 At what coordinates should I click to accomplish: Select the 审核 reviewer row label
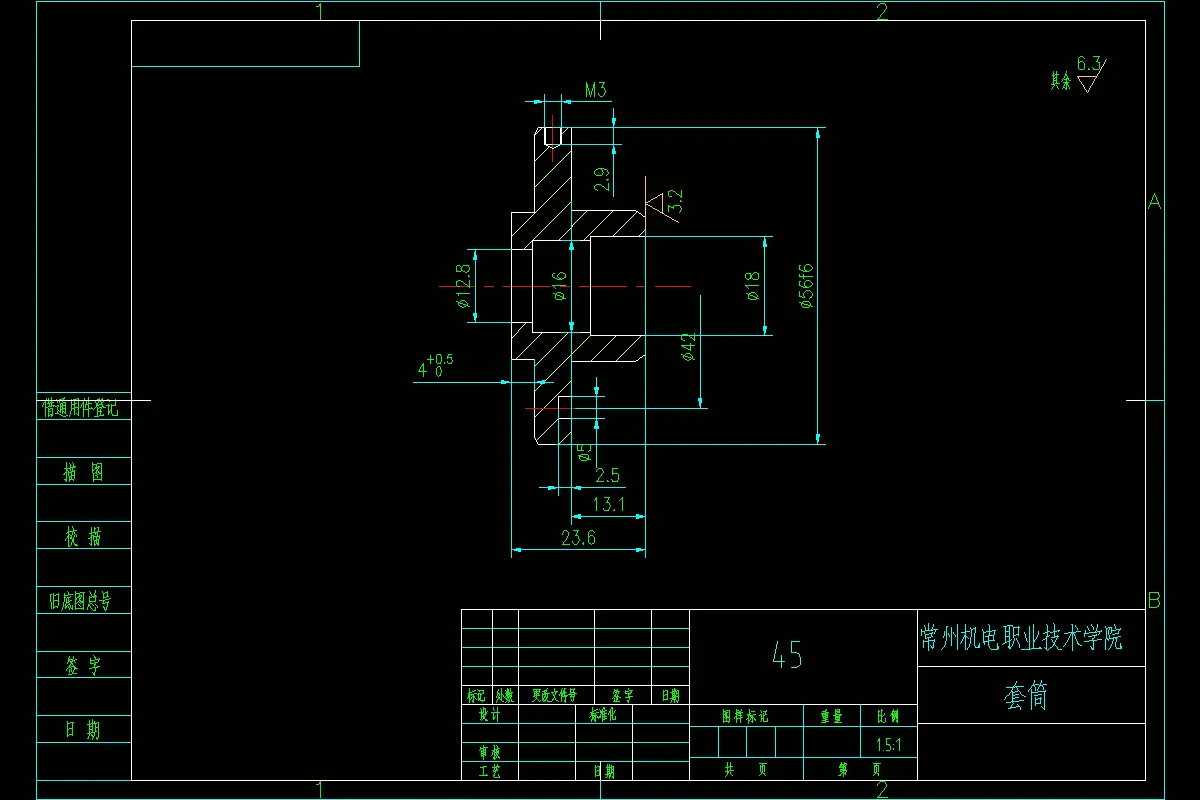click(x=489, y=752)
